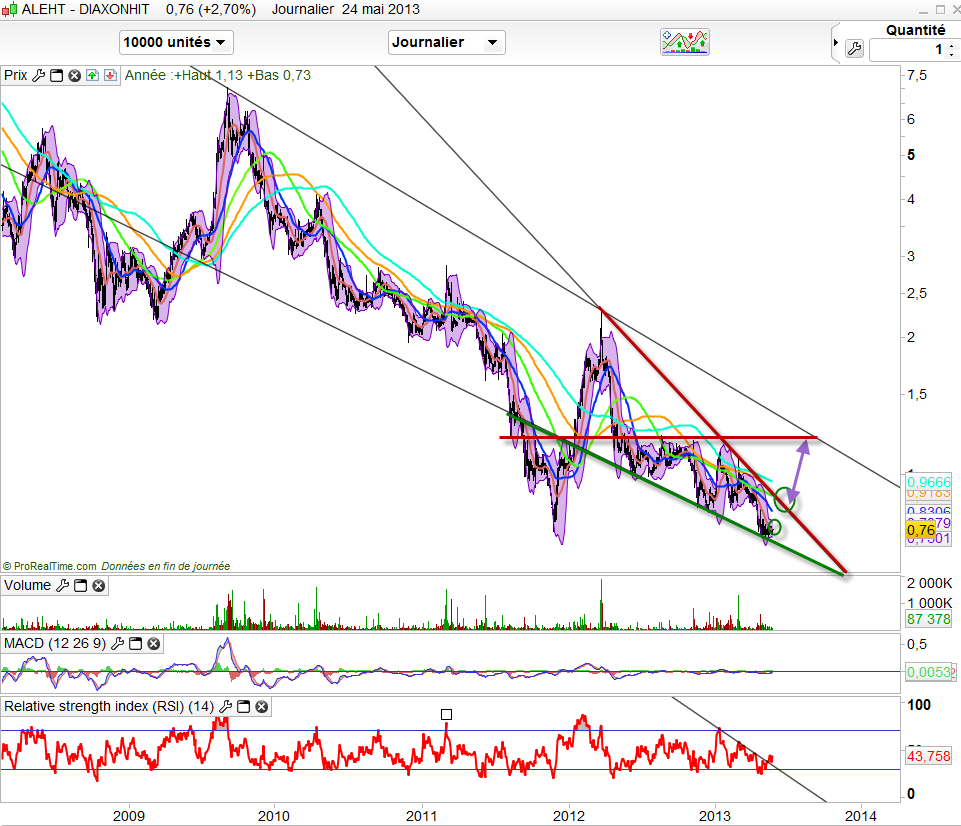The height and width of the screenshot is (826, 961).
Task: Open Prix panel settings wrench
Action: (x=39, y=75)
